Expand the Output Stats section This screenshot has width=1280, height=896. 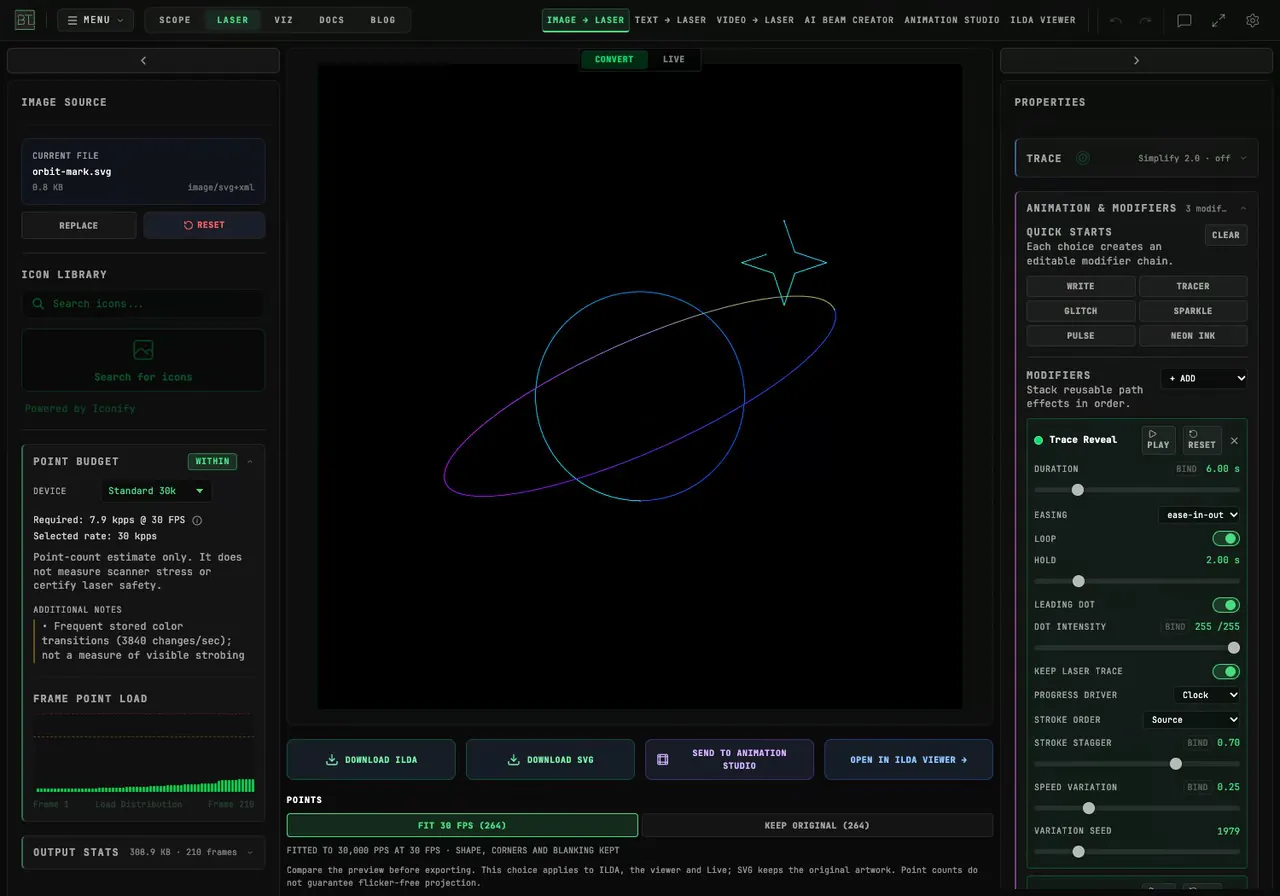click(x=143, y=852)
